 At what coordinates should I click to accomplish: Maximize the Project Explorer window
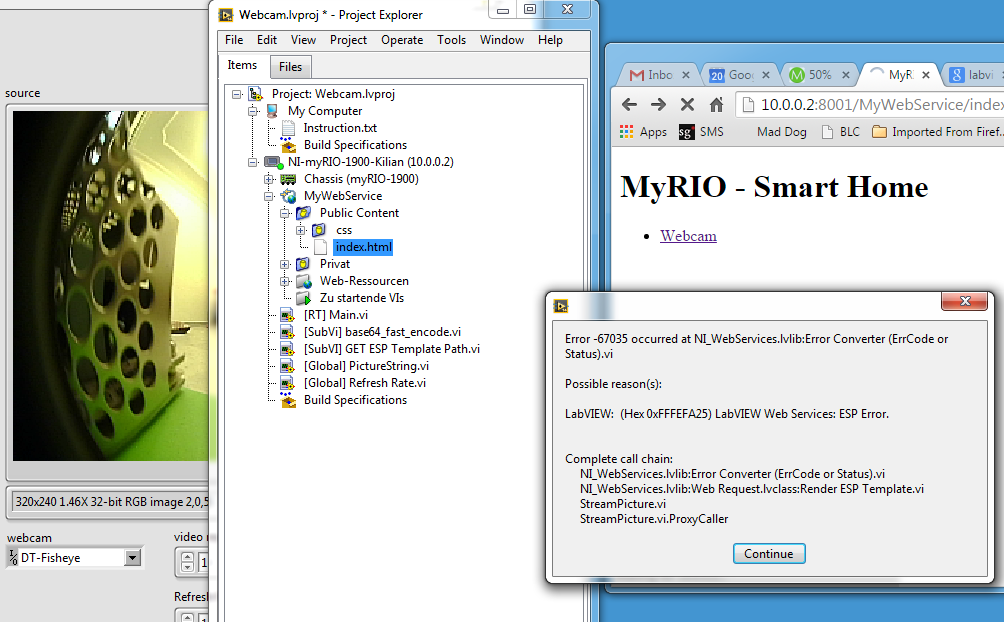(x=530, y=9)
